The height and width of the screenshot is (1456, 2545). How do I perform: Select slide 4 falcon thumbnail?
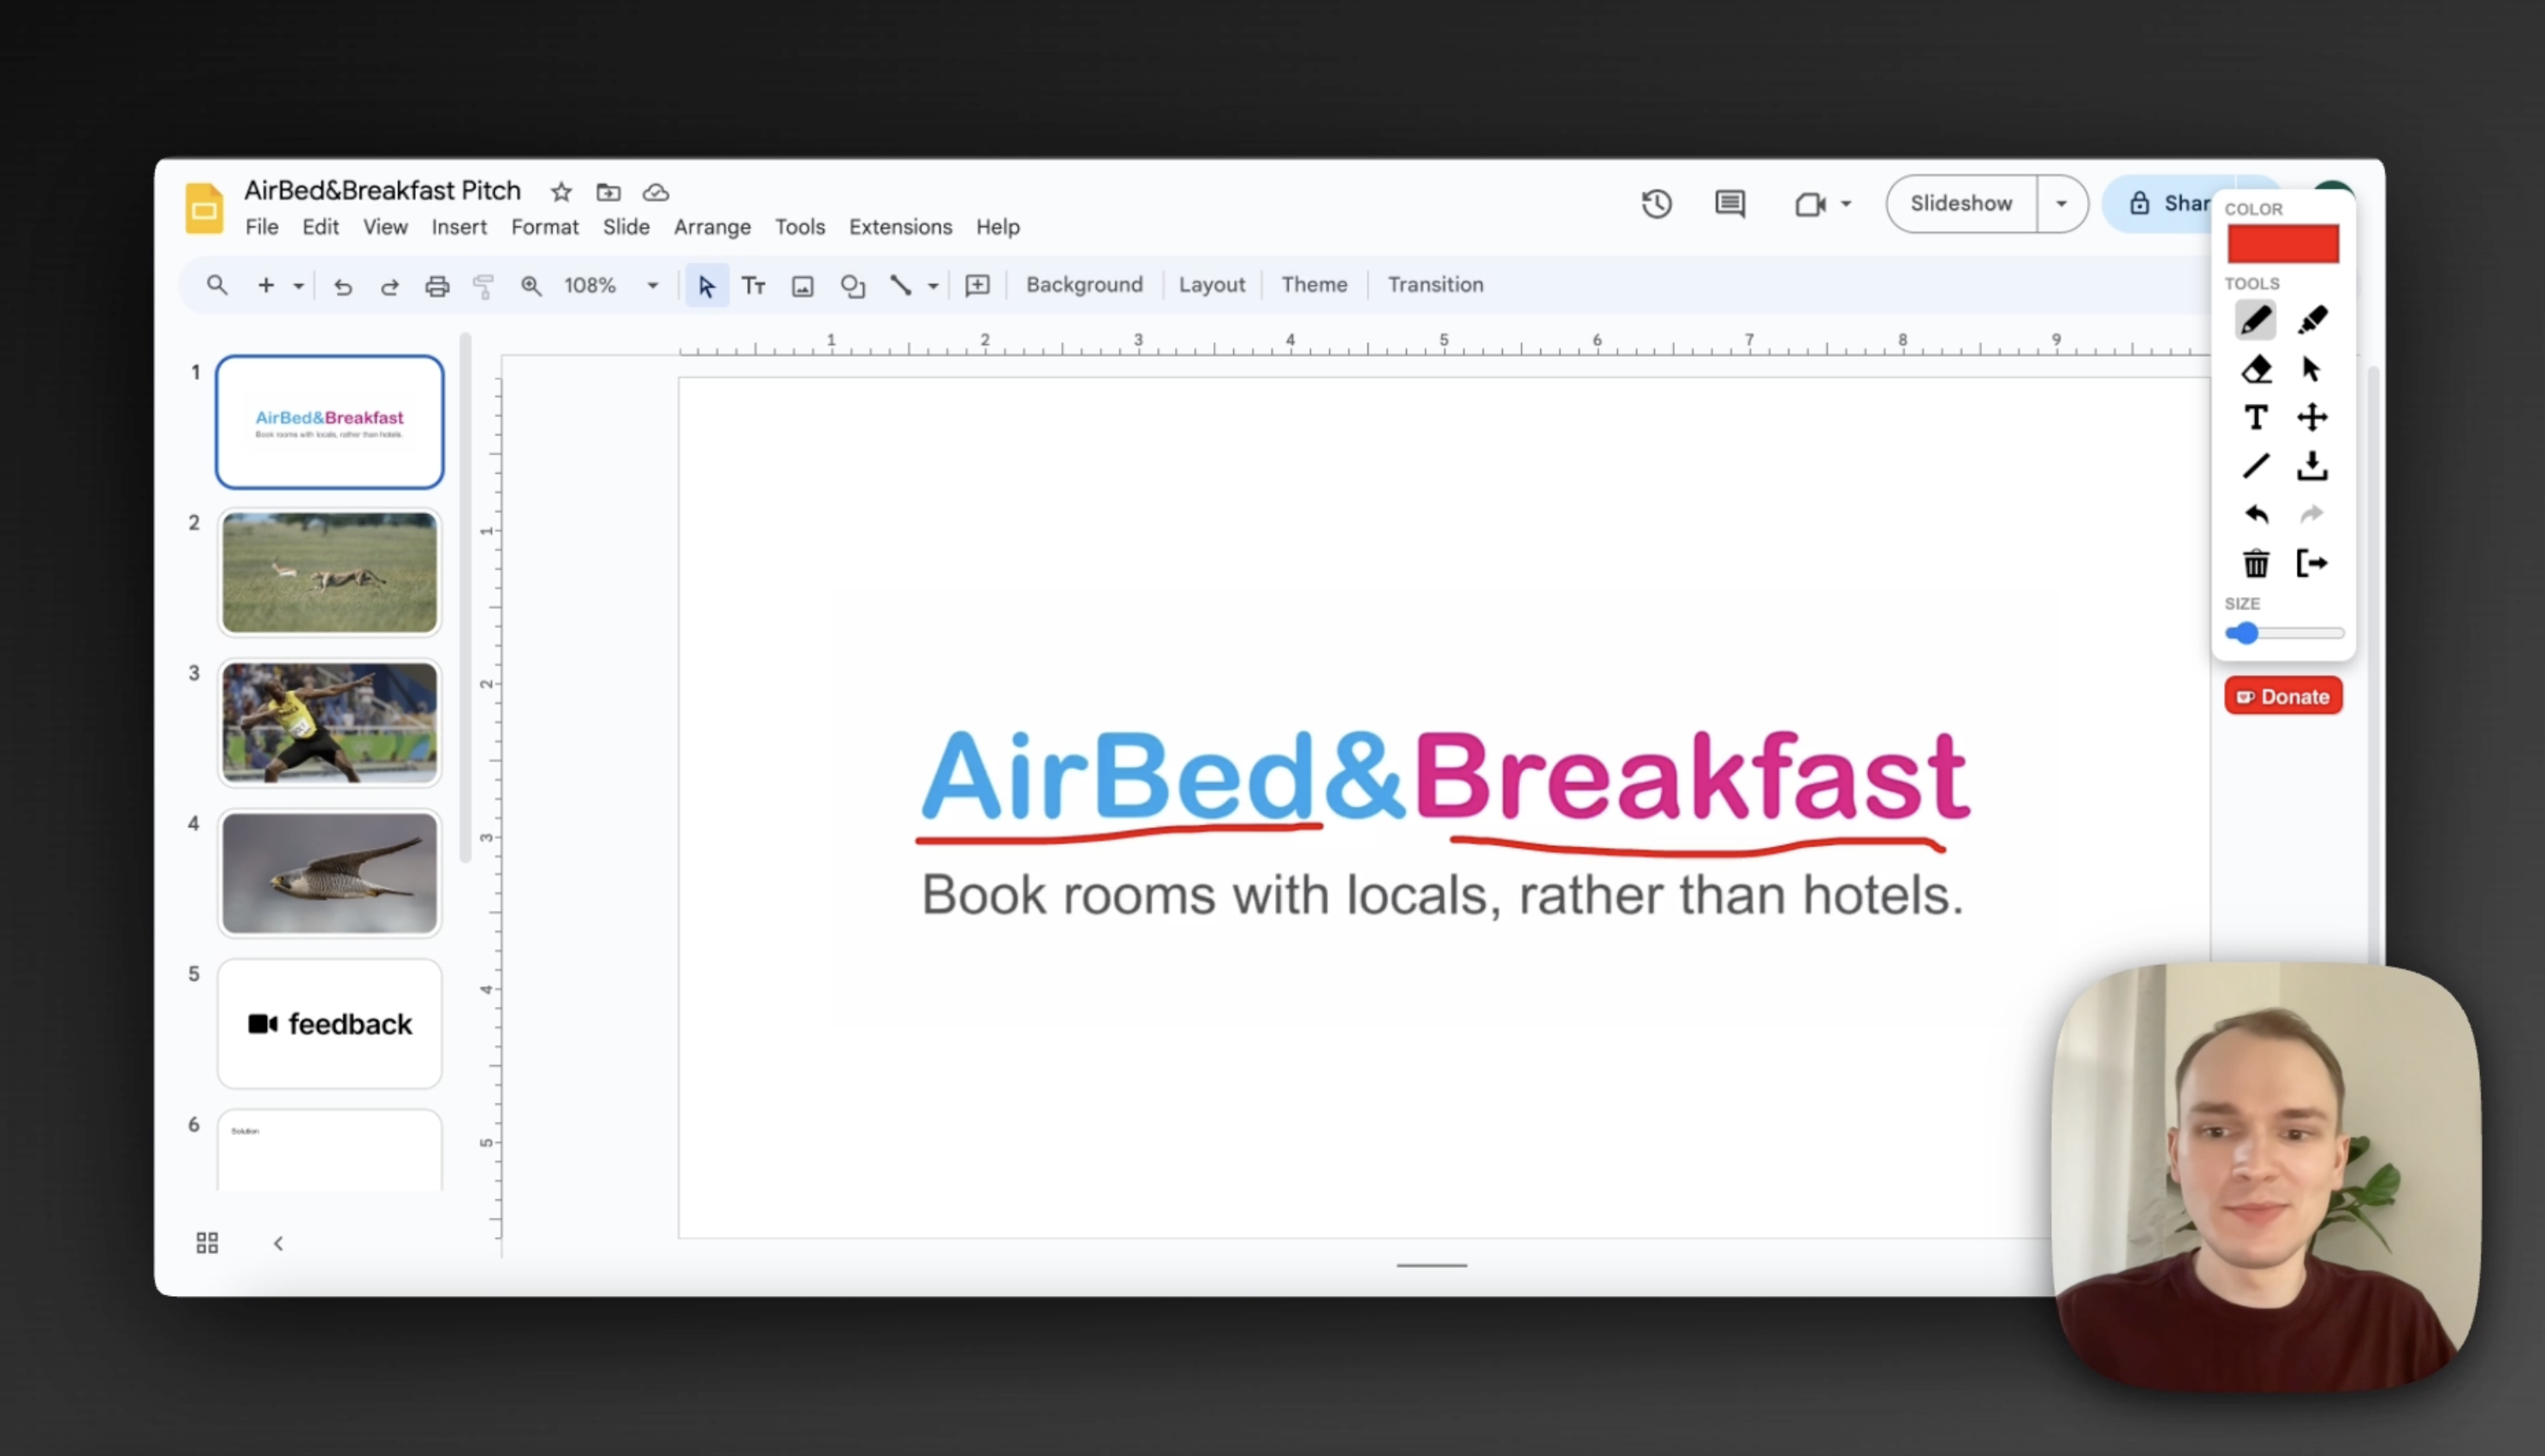(329, 873)
